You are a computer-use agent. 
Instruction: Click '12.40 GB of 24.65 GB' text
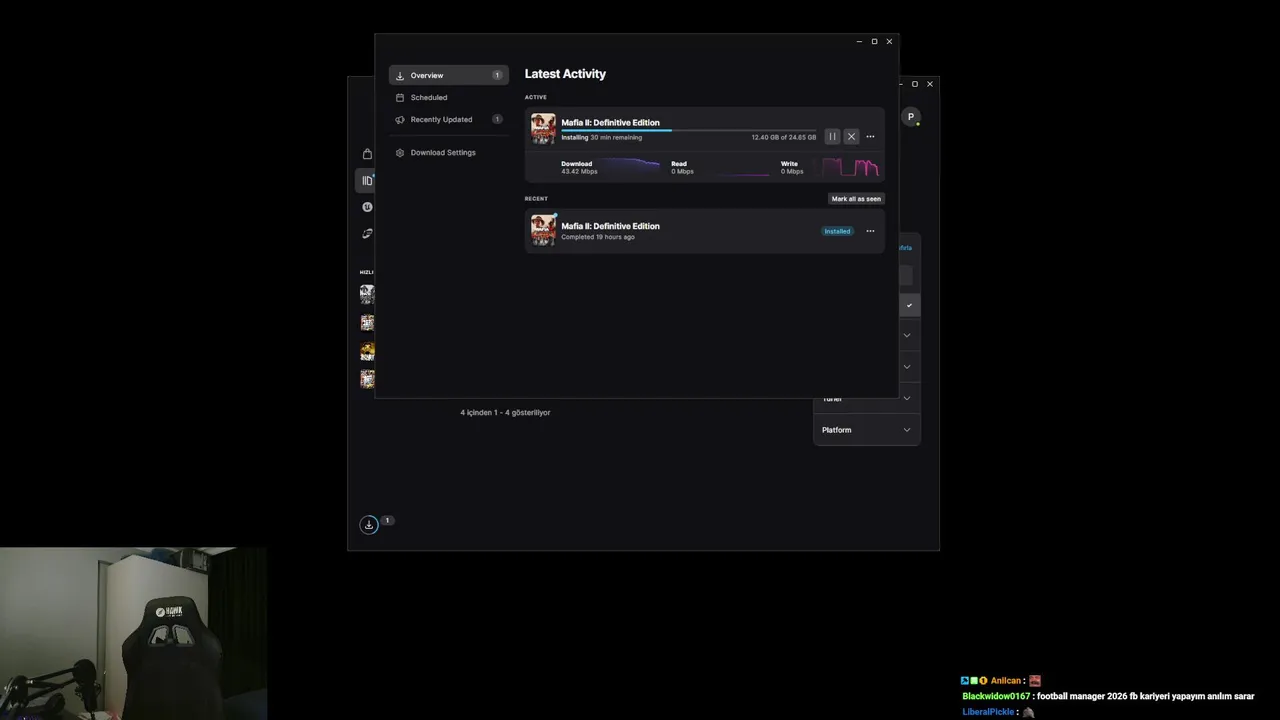783,137
